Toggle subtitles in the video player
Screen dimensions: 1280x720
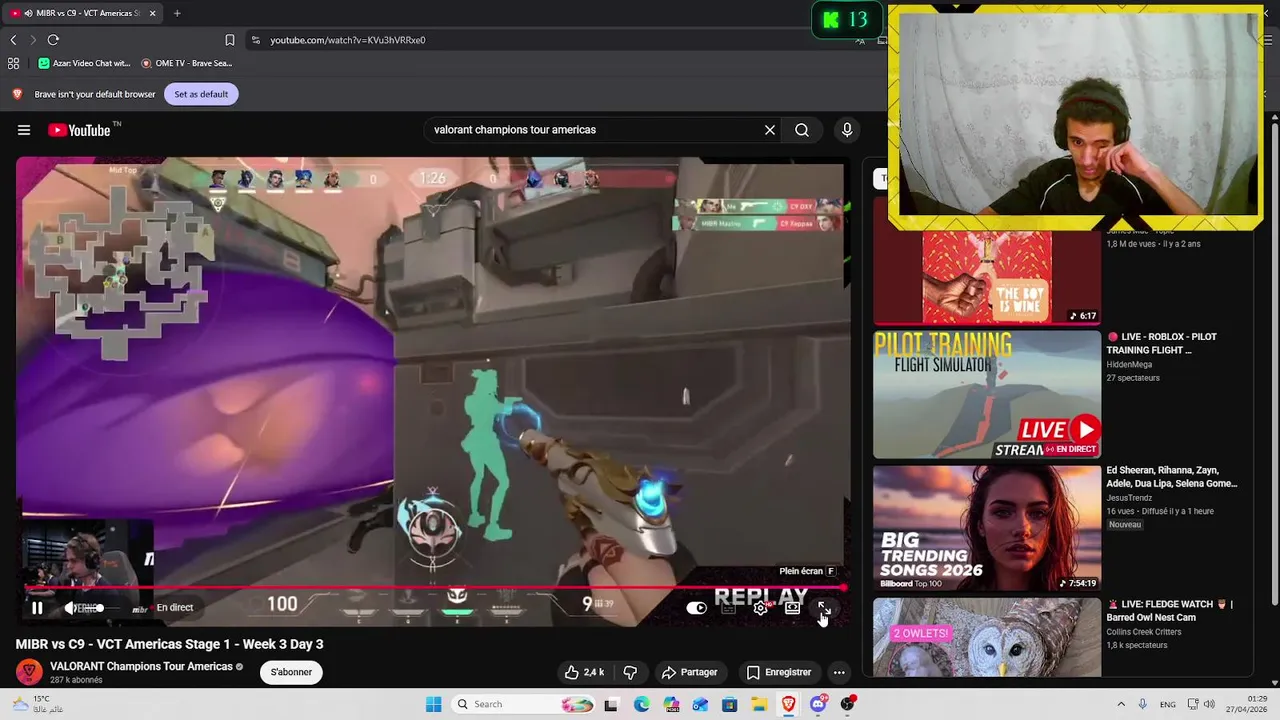coord(728,607)
